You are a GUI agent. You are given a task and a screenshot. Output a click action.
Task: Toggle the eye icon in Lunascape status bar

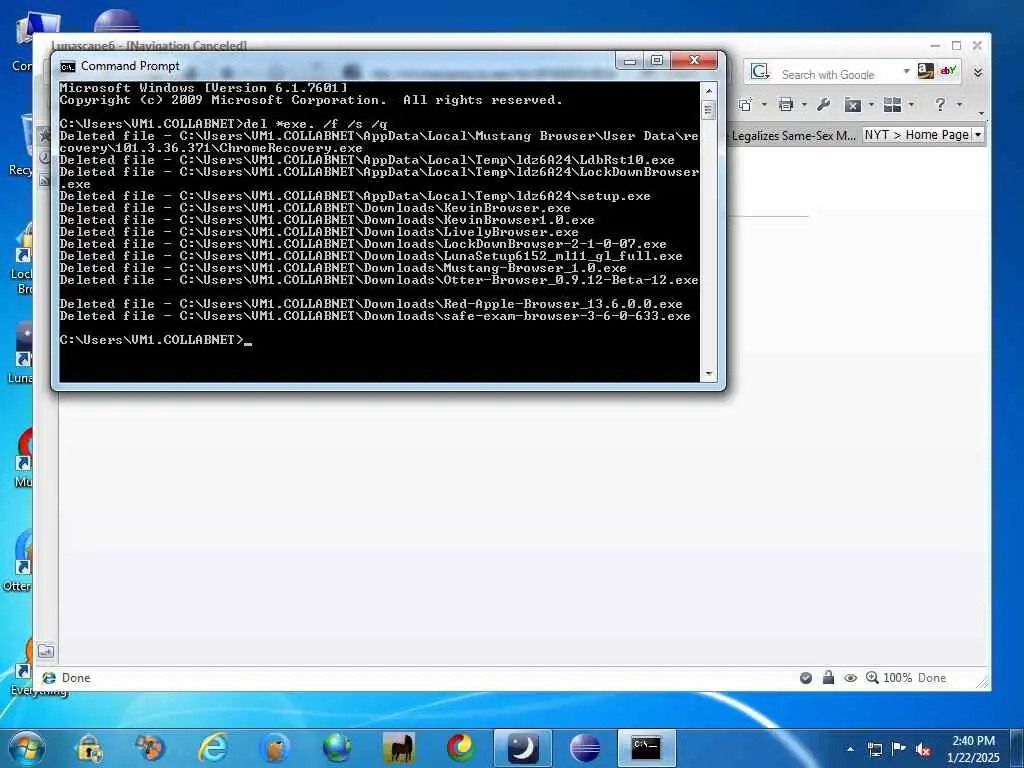pyautogui.click(x=850, y=678)
